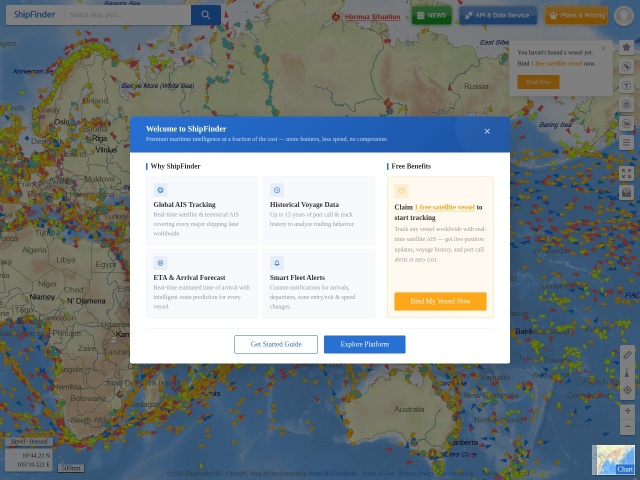640x480 pixels.
Task: Zoom in on the map
Action: pyautogui.click(x=627, y=411)
